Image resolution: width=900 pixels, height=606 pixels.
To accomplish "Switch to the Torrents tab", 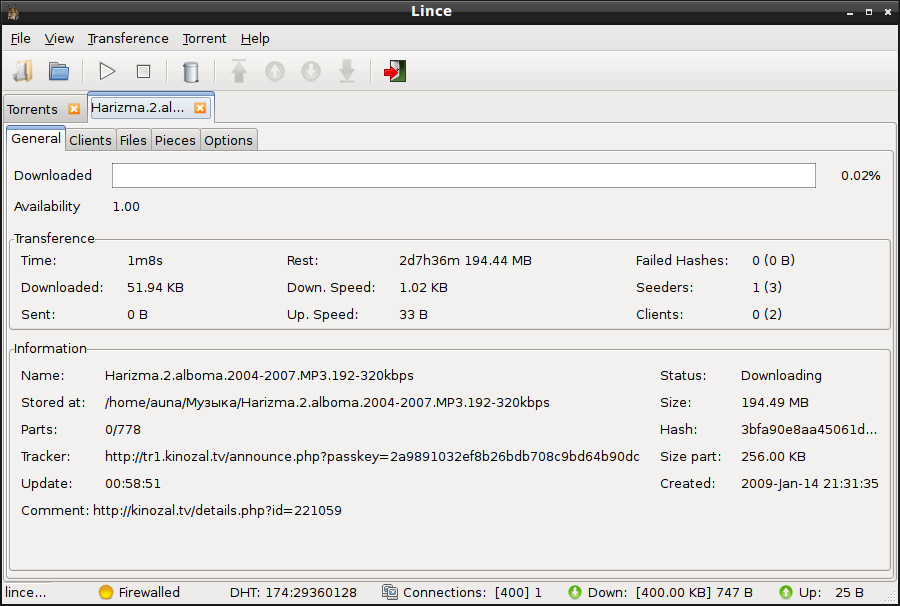I will [x=33, y=109].
